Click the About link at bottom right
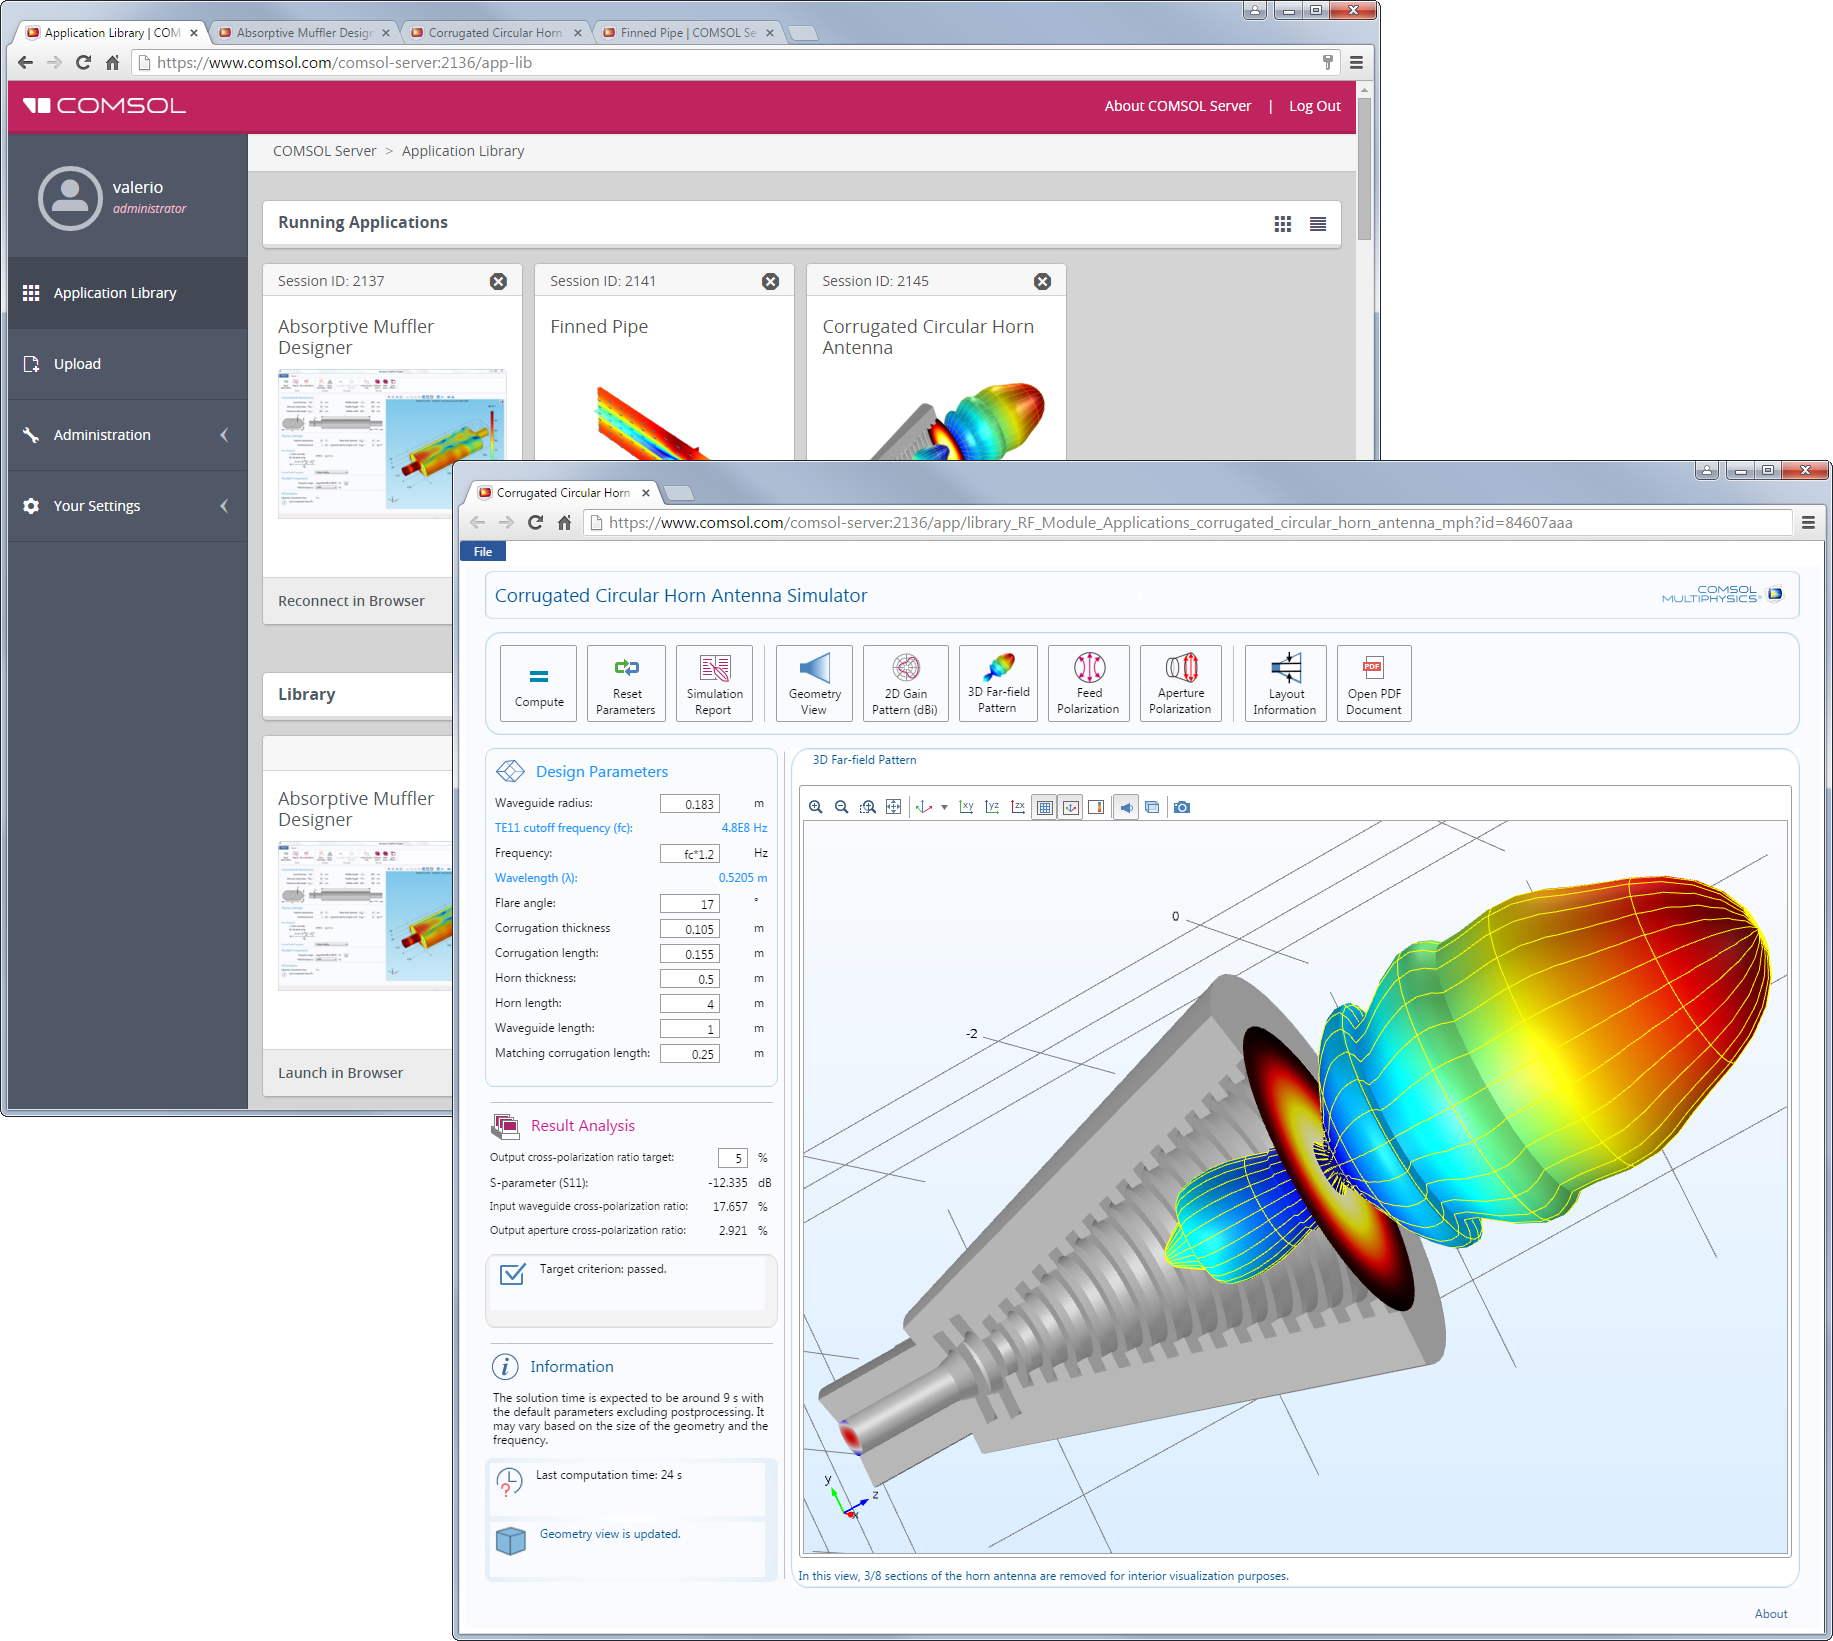 tap(1771, 1614)
